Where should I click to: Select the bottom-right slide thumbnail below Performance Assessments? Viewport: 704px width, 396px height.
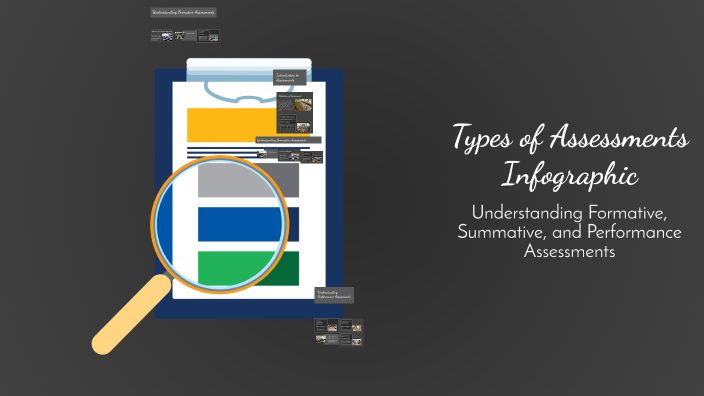[351, 339]
